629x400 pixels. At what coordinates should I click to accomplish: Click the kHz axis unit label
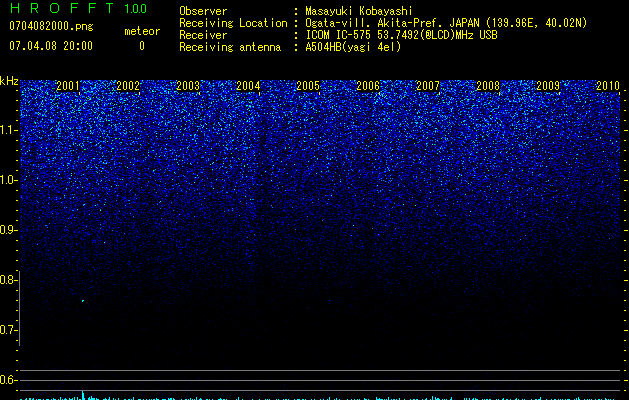(9, 81)
